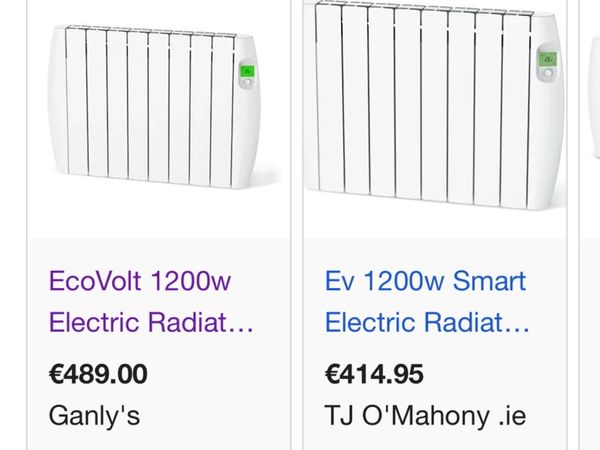The height and width of the screenshot is (450, 600).
Task: Click the LCD display on Ev Smart radiator
Action: 548,60
